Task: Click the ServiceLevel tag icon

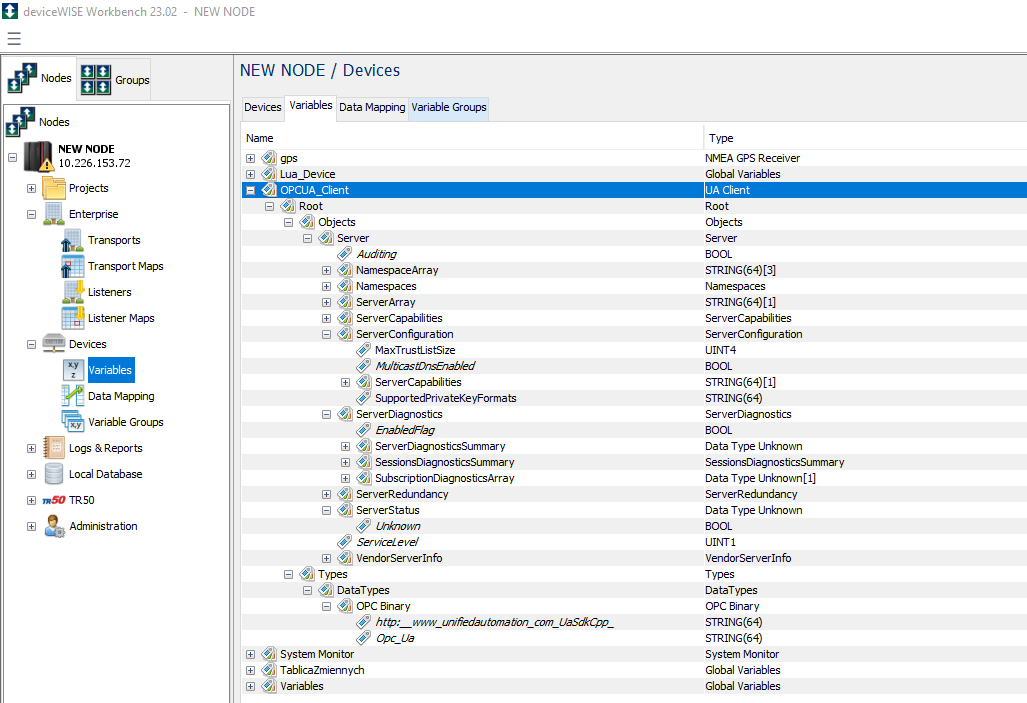Action: pos(345,542)
